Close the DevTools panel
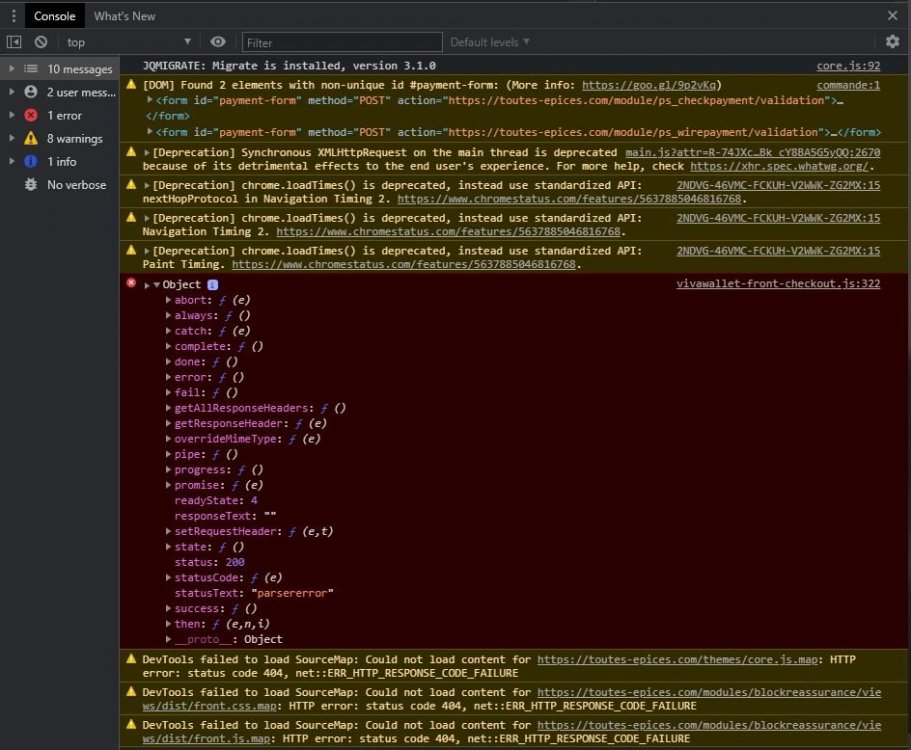Screen dimensions: 911x750 pyautogui.click(x=892, y=16)
